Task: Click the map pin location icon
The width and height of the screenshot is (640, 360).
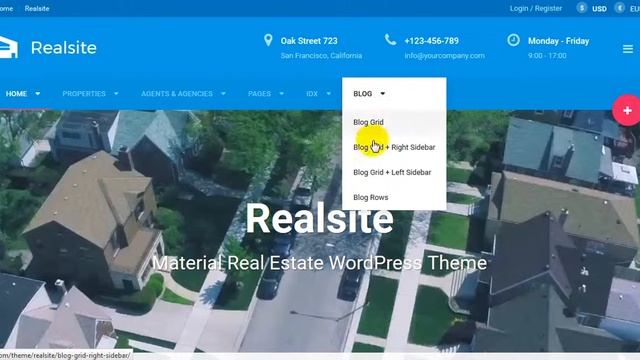Action: coord(268,40)
